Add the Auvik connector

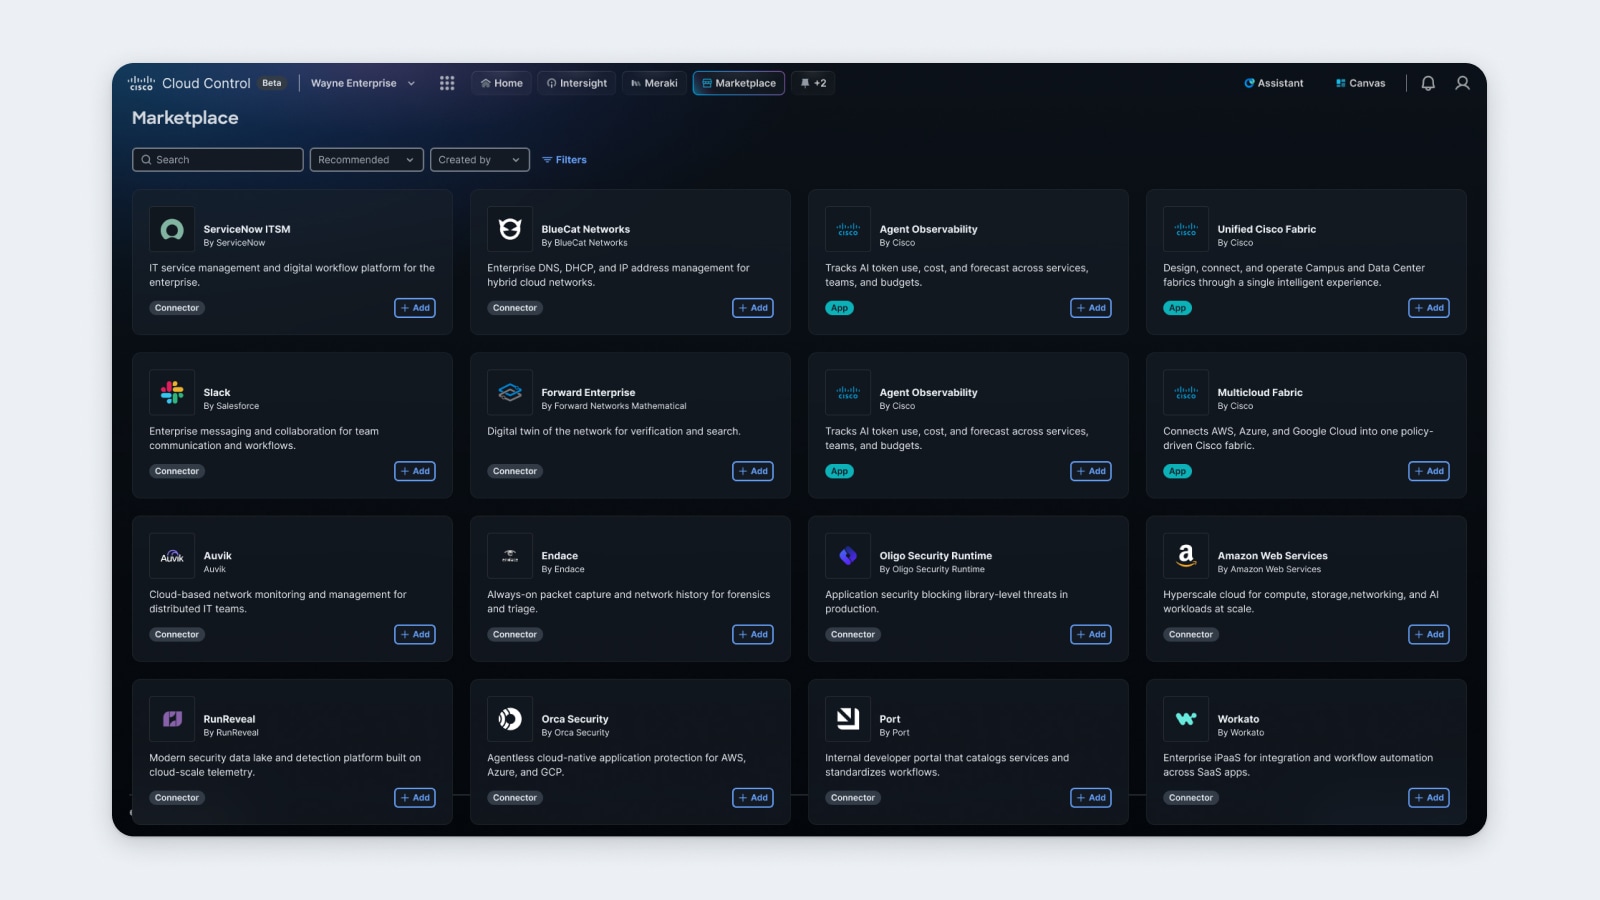pyautogui.click(x=415, y=634)
